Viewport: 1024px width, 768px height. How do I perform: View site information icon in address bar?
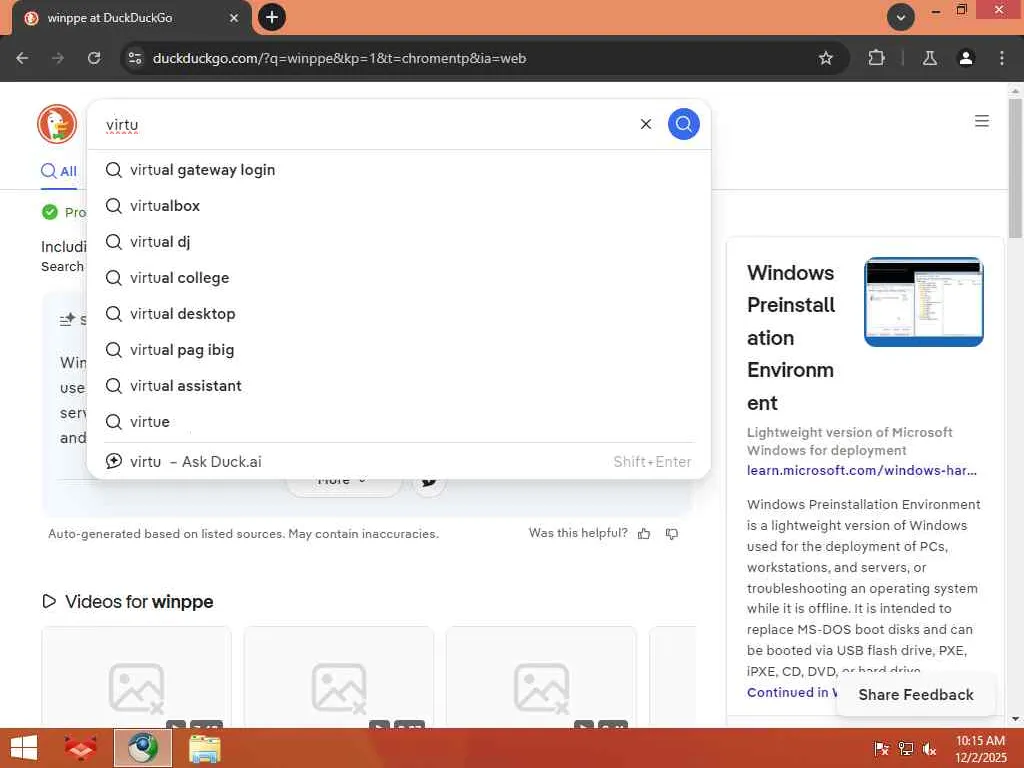[x=135, y=58]
